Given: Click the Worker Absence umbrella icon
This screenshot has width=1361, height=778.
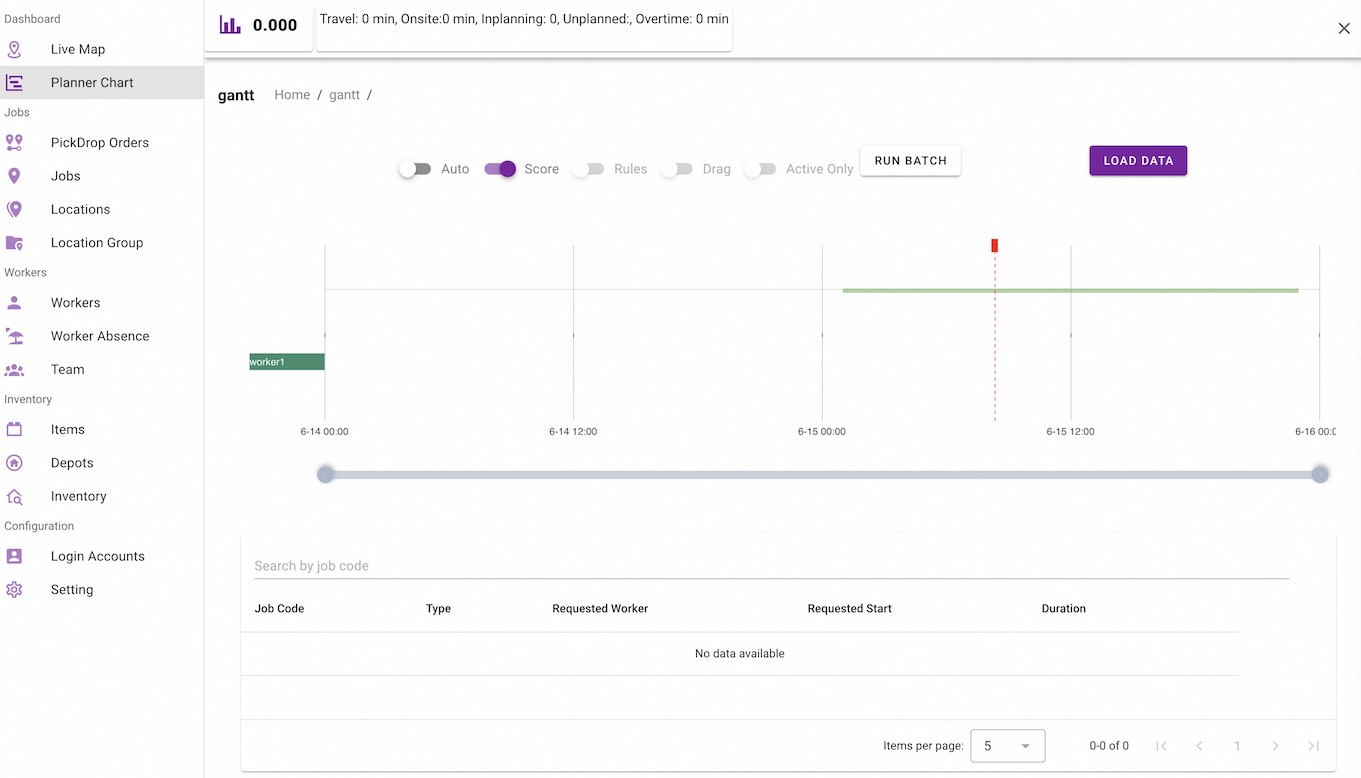Looking at the screenshot, I should point(14,336).
